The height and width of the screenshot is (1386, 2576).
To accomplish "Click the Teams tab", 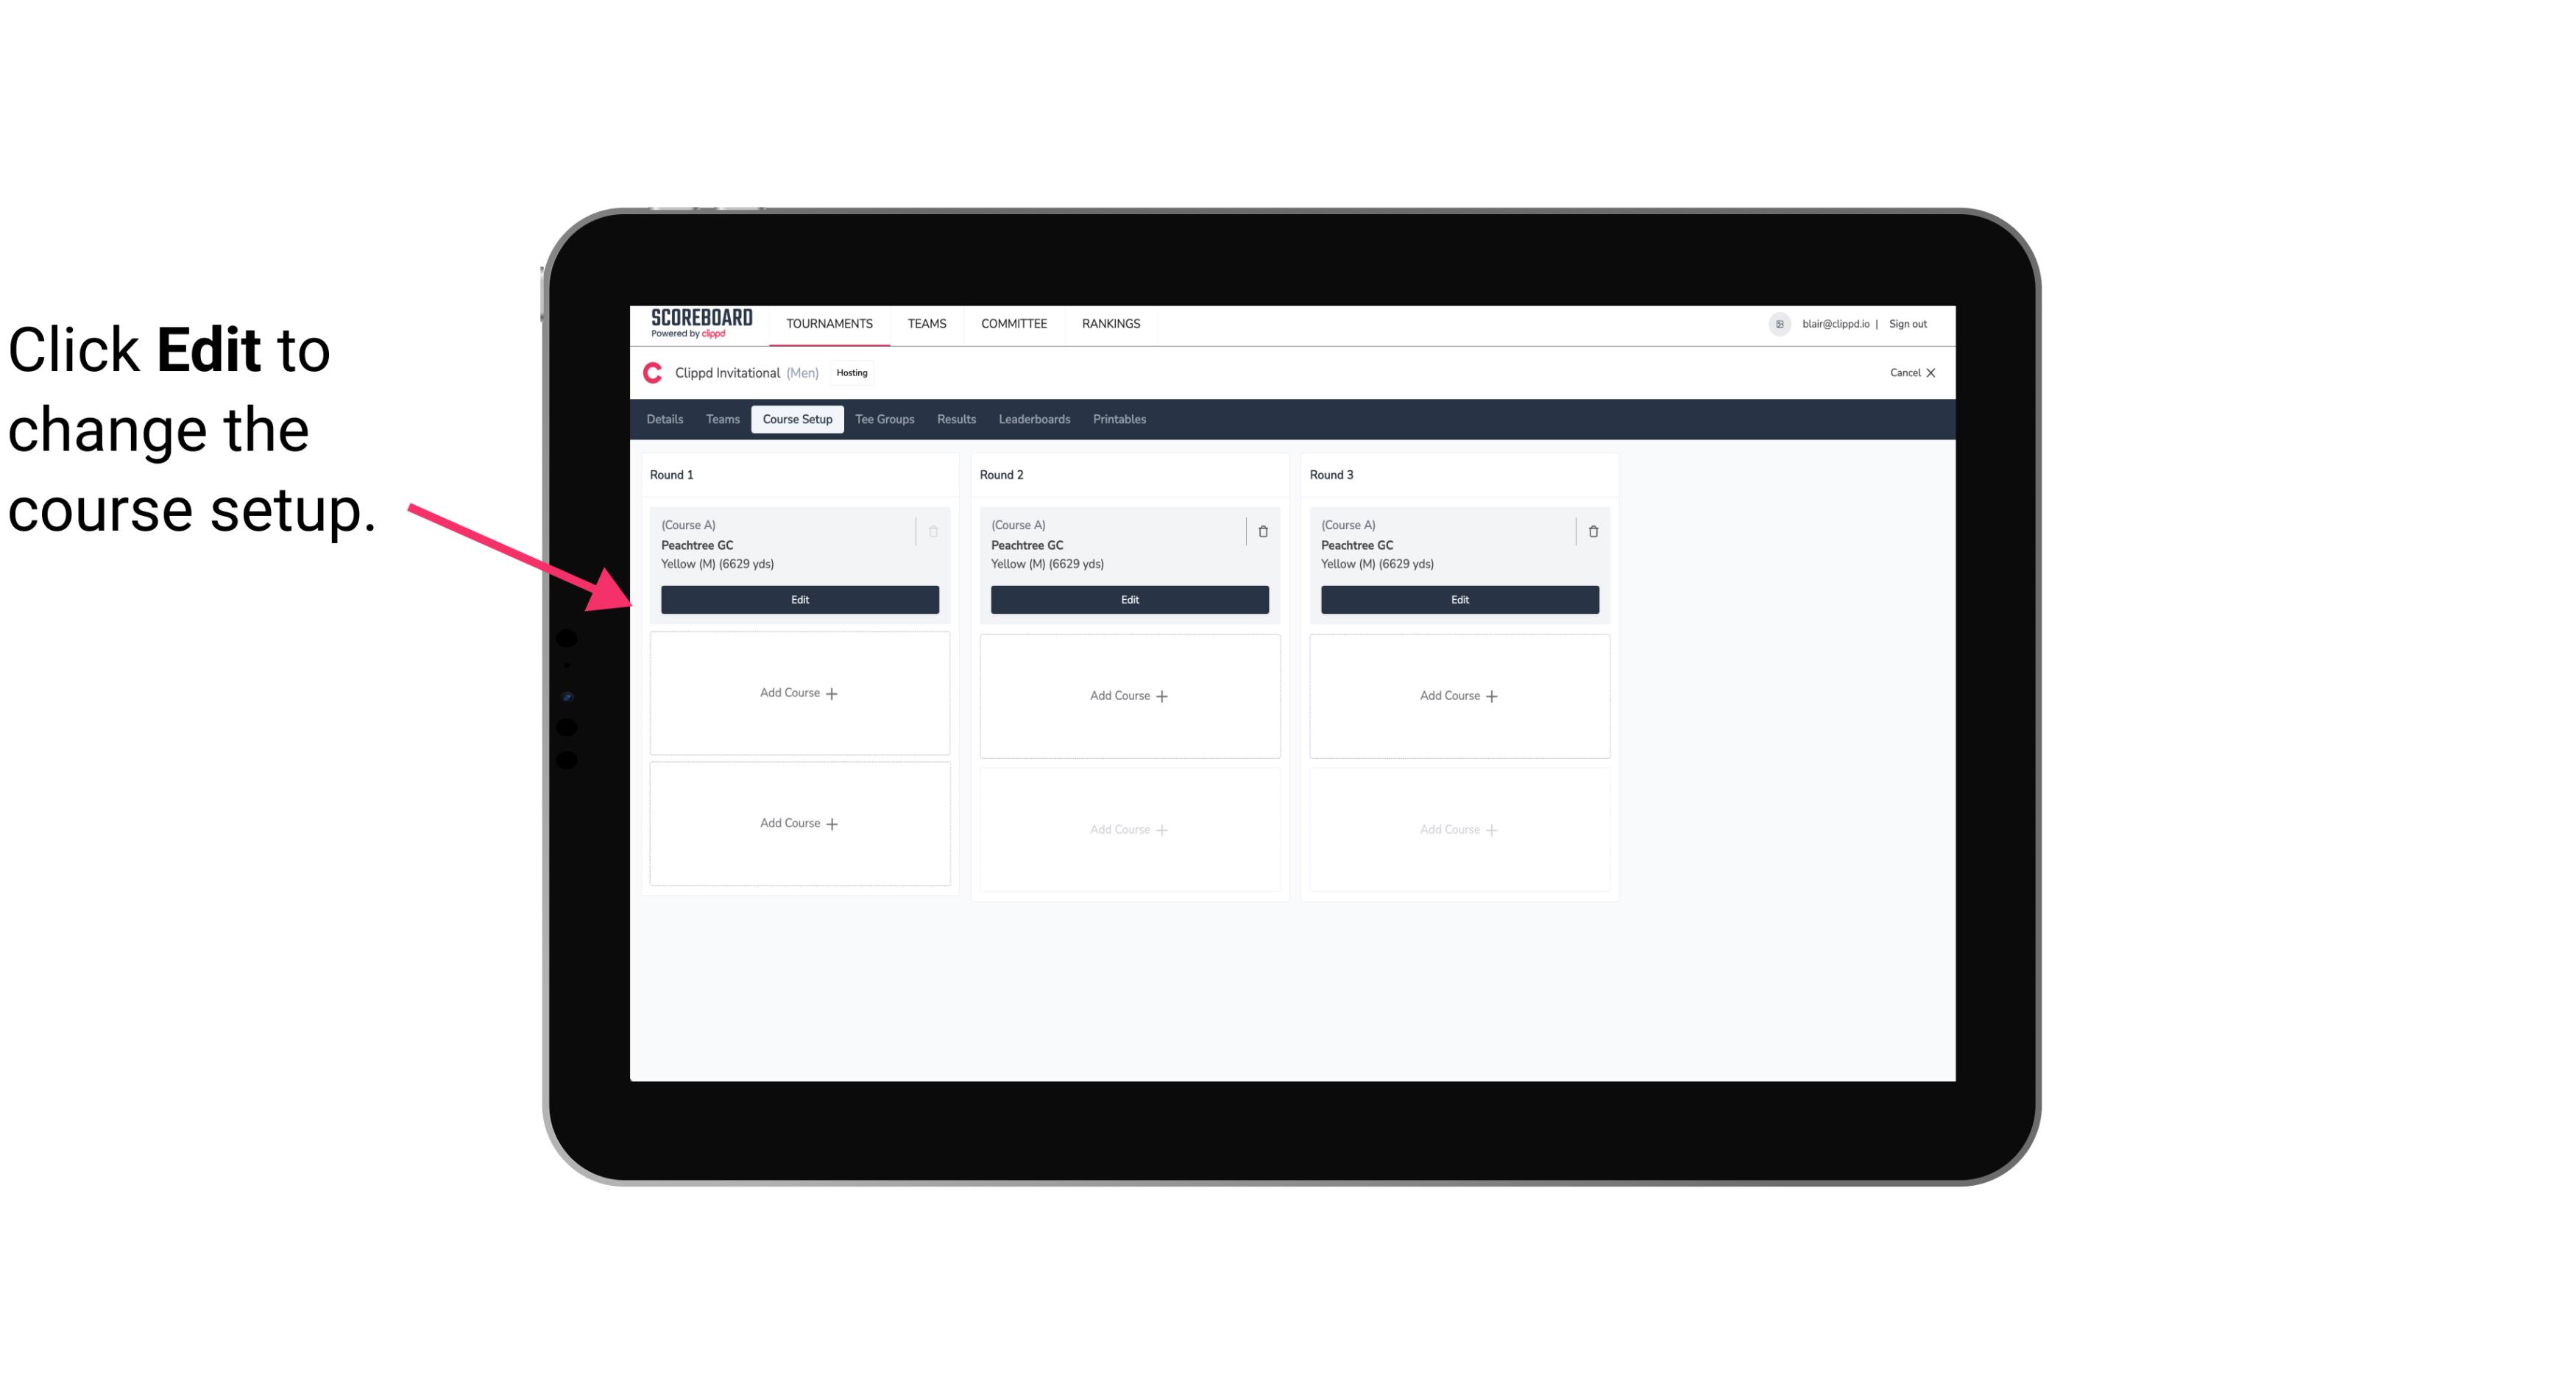I will 721,420.
